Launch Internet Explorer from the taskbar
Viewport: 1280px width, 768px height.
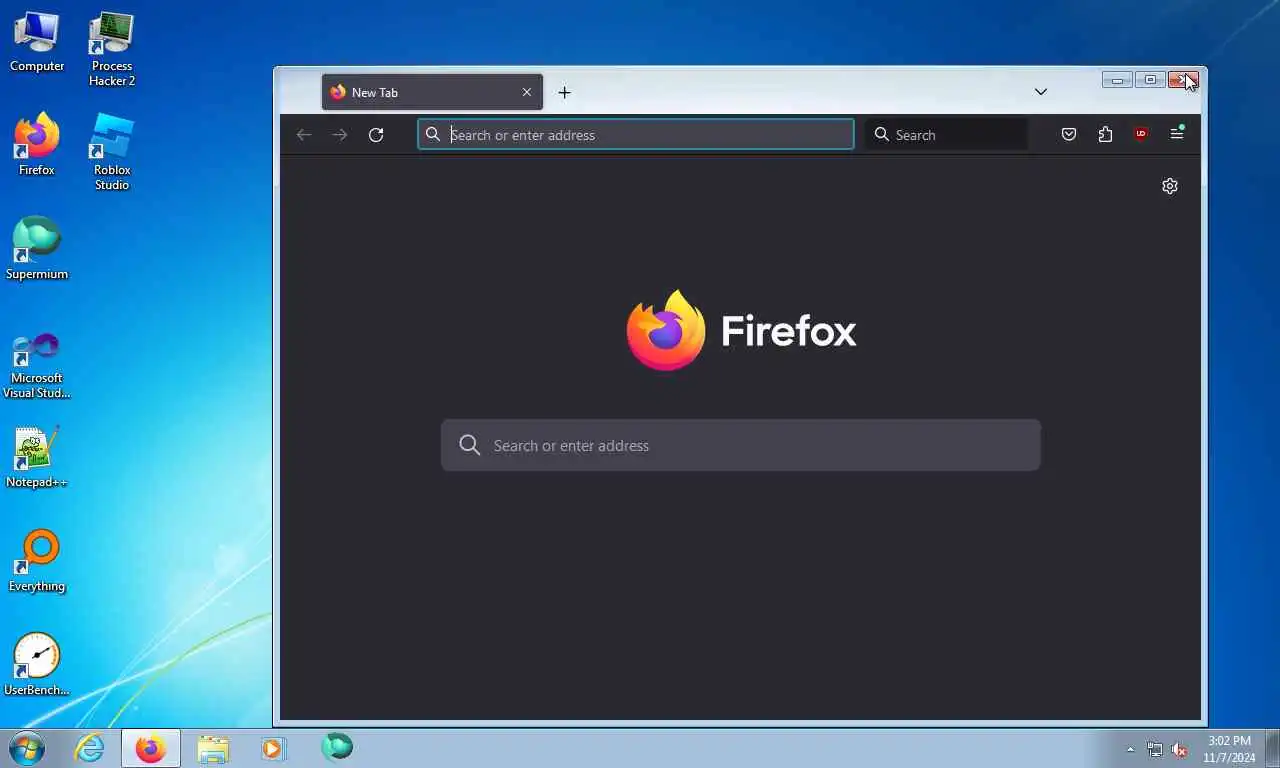tap(90, 748)
